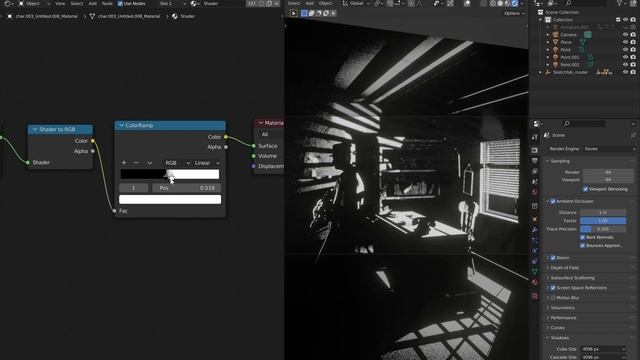Click the viewport overlays icon
The height and width of the screenshot is (360, 640).
pos(467,3)
